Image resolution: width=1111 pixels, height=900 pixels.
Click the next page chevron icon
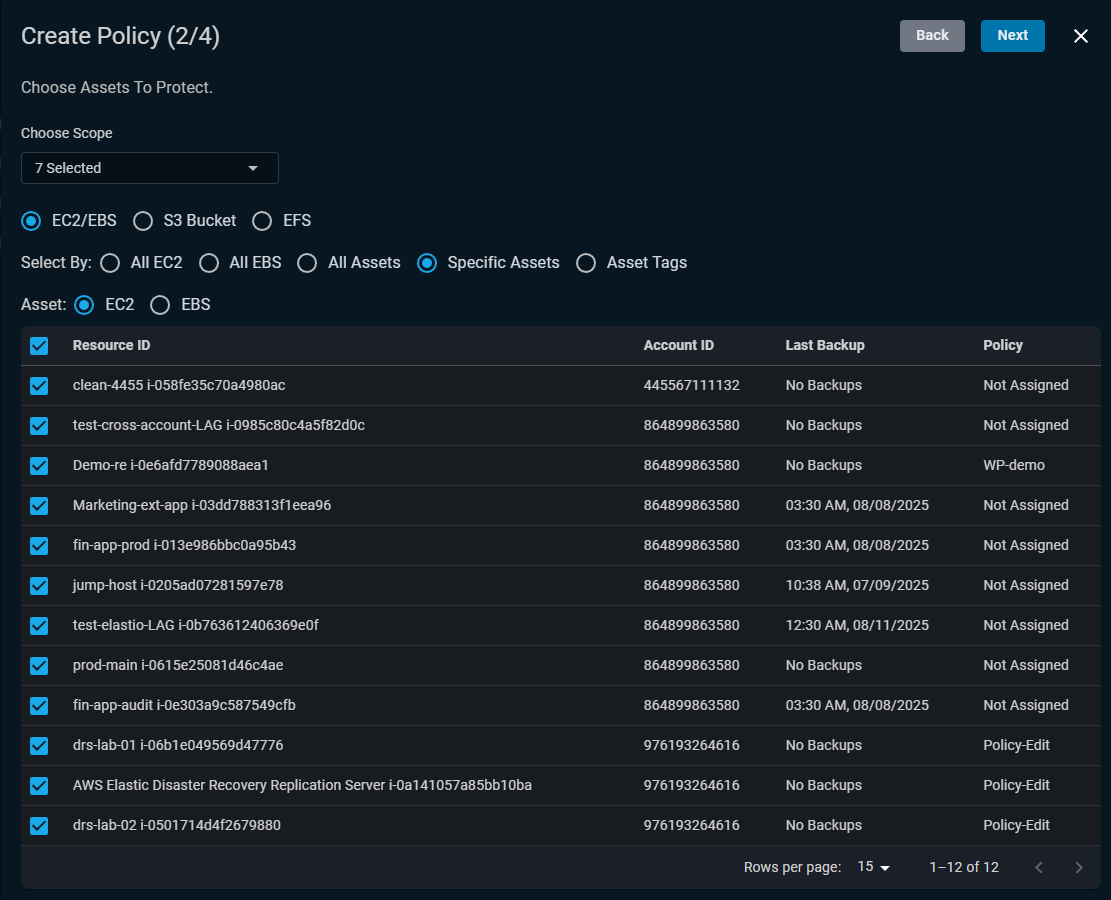1079,867
